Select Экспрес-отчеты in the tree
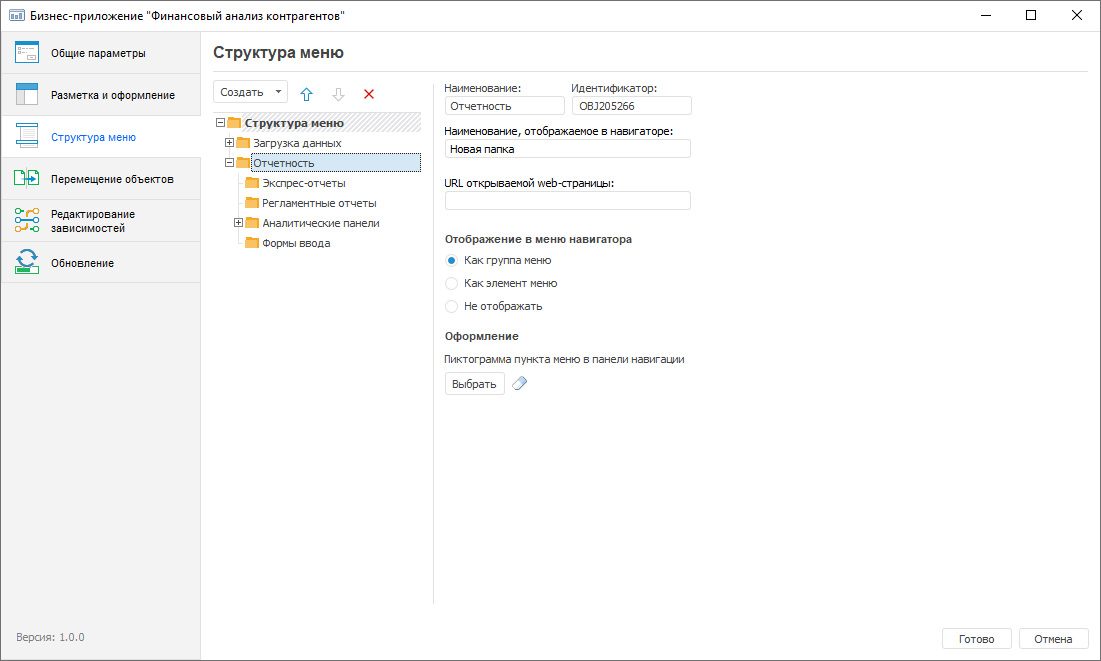Image resolution: width=1101 pixels, height=661 pixels. [x=303, y=183]
